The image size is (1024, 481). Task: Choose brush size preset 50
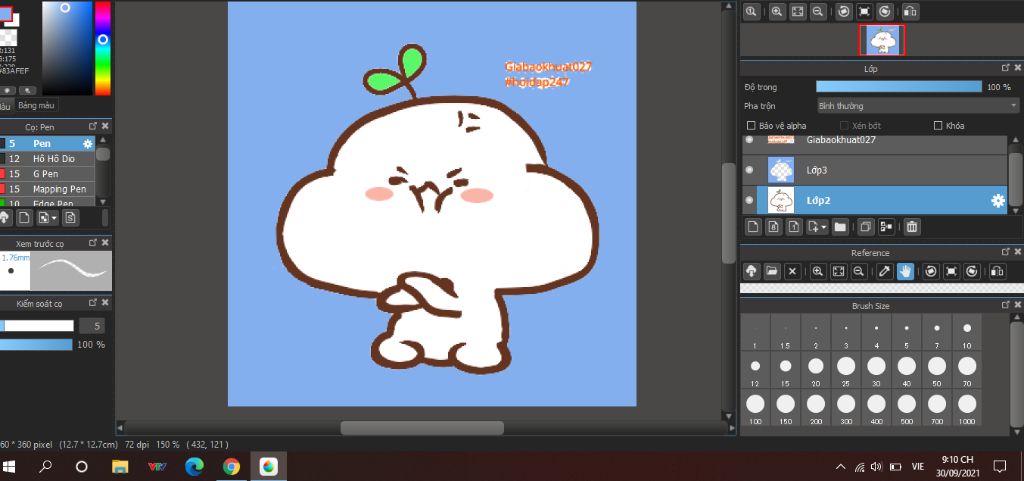click(x=936, y=371)
